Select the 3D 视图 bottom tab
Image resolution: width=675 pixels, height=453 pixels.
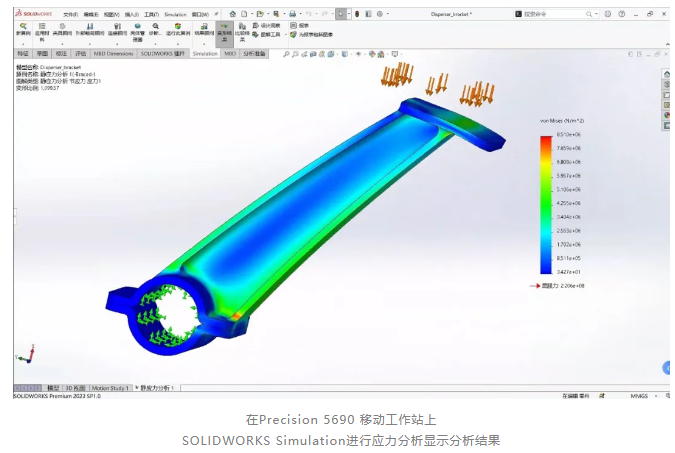75,388
